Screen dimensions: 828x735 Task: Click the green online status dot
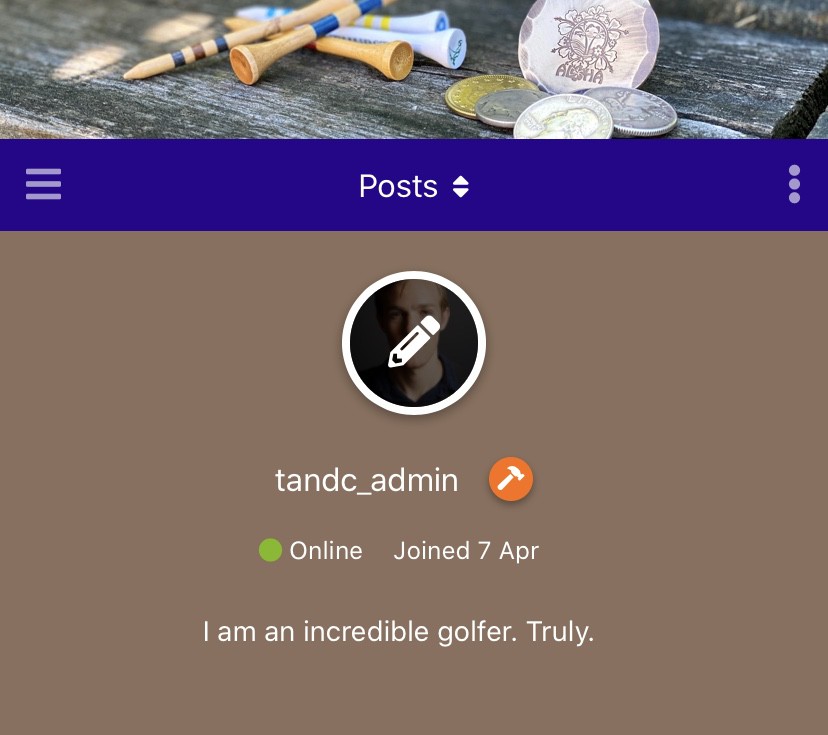click(270, 550)
